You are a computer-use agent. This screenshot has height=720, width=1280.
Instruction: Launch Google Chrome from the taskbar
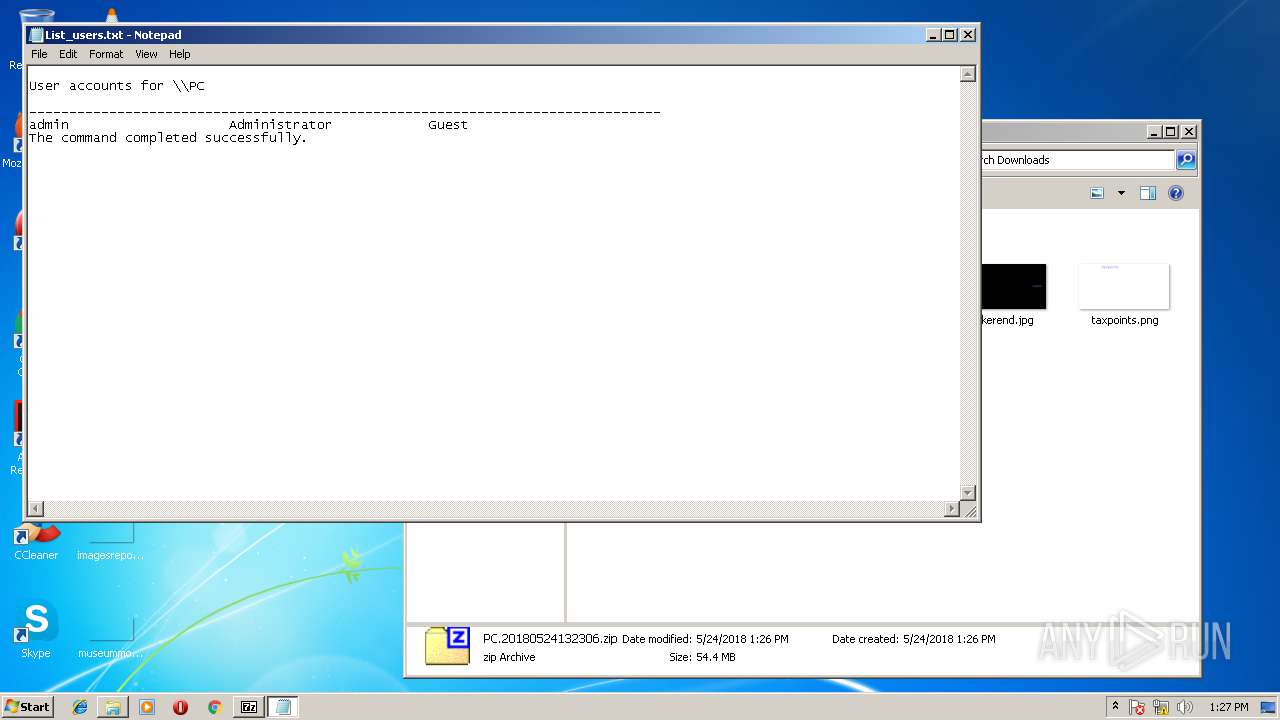[x=214, y=707]
